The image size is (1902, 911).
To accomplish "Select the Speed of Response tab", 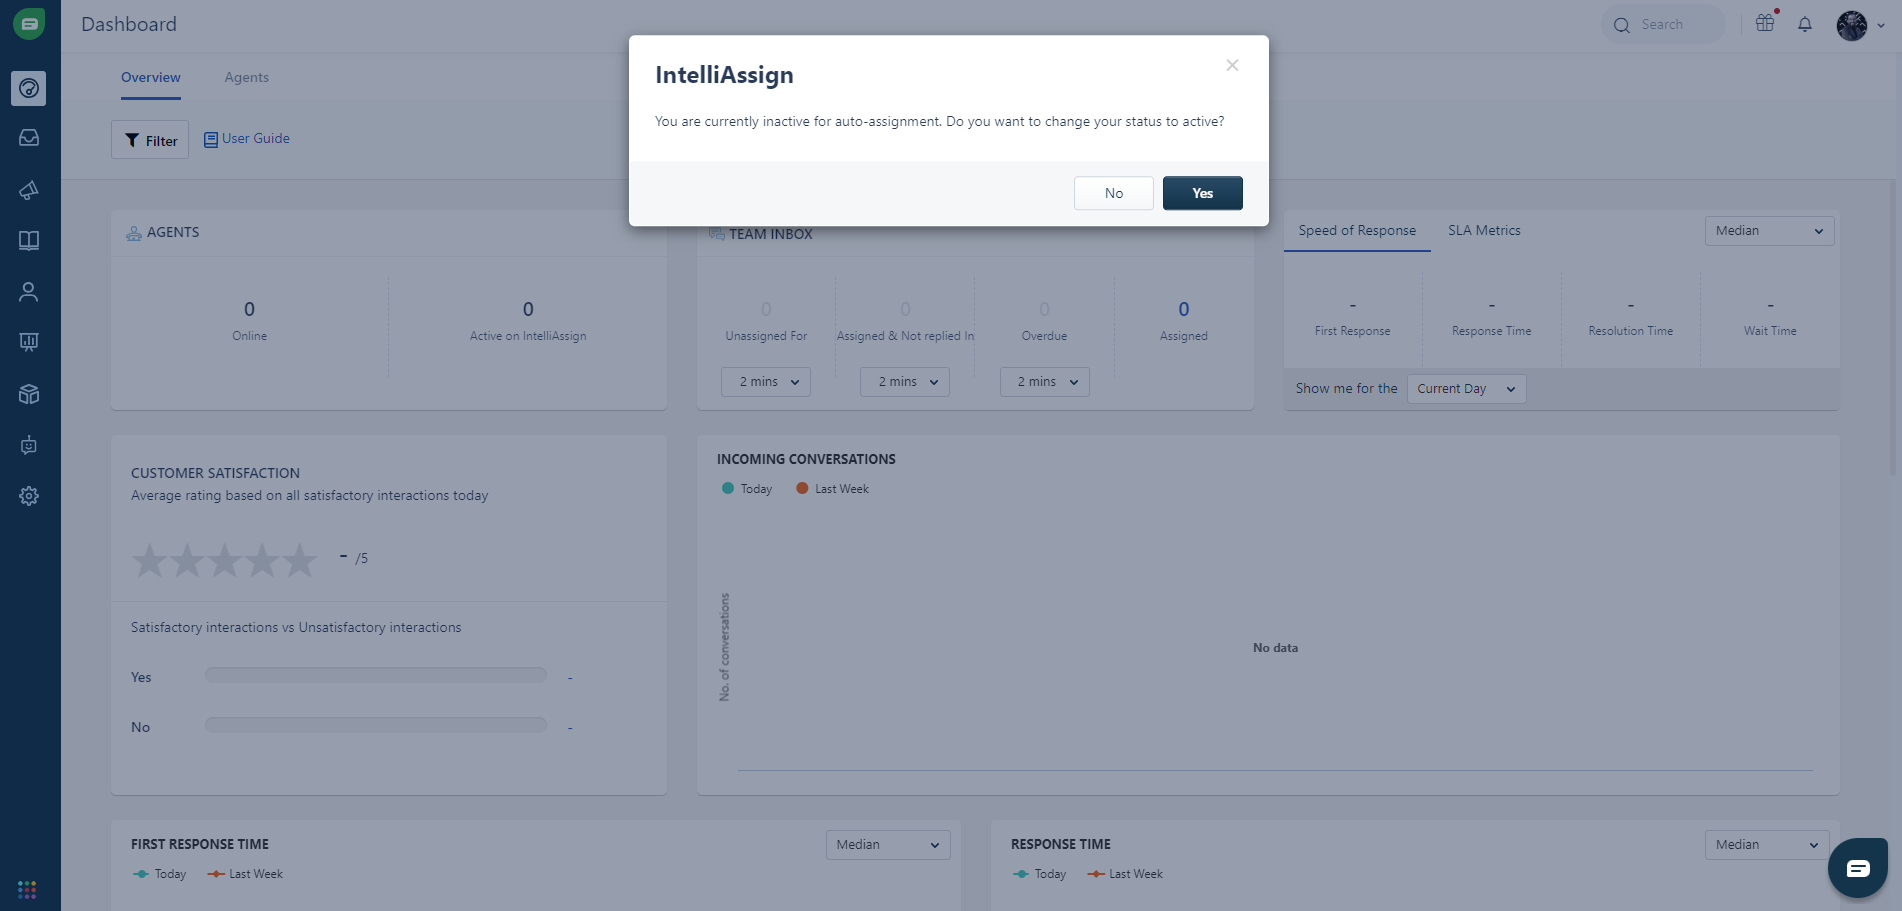I will (x=1357, y=231).
